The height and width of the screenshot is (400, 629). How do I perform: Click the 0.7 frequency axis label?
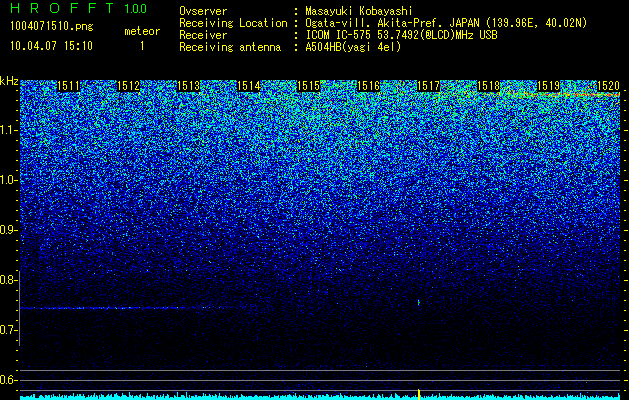tap(7, 330)
